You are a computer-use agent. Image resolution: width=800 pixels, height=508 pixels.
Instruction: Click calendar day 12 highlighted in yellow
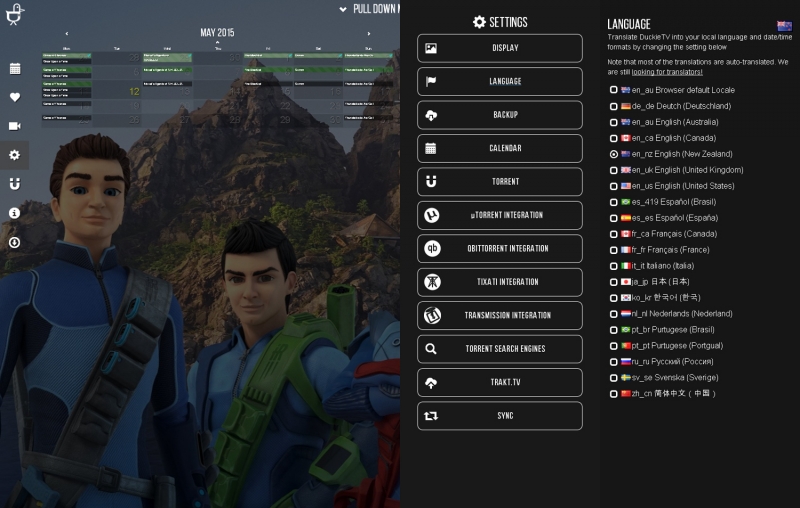pos(134,91)
